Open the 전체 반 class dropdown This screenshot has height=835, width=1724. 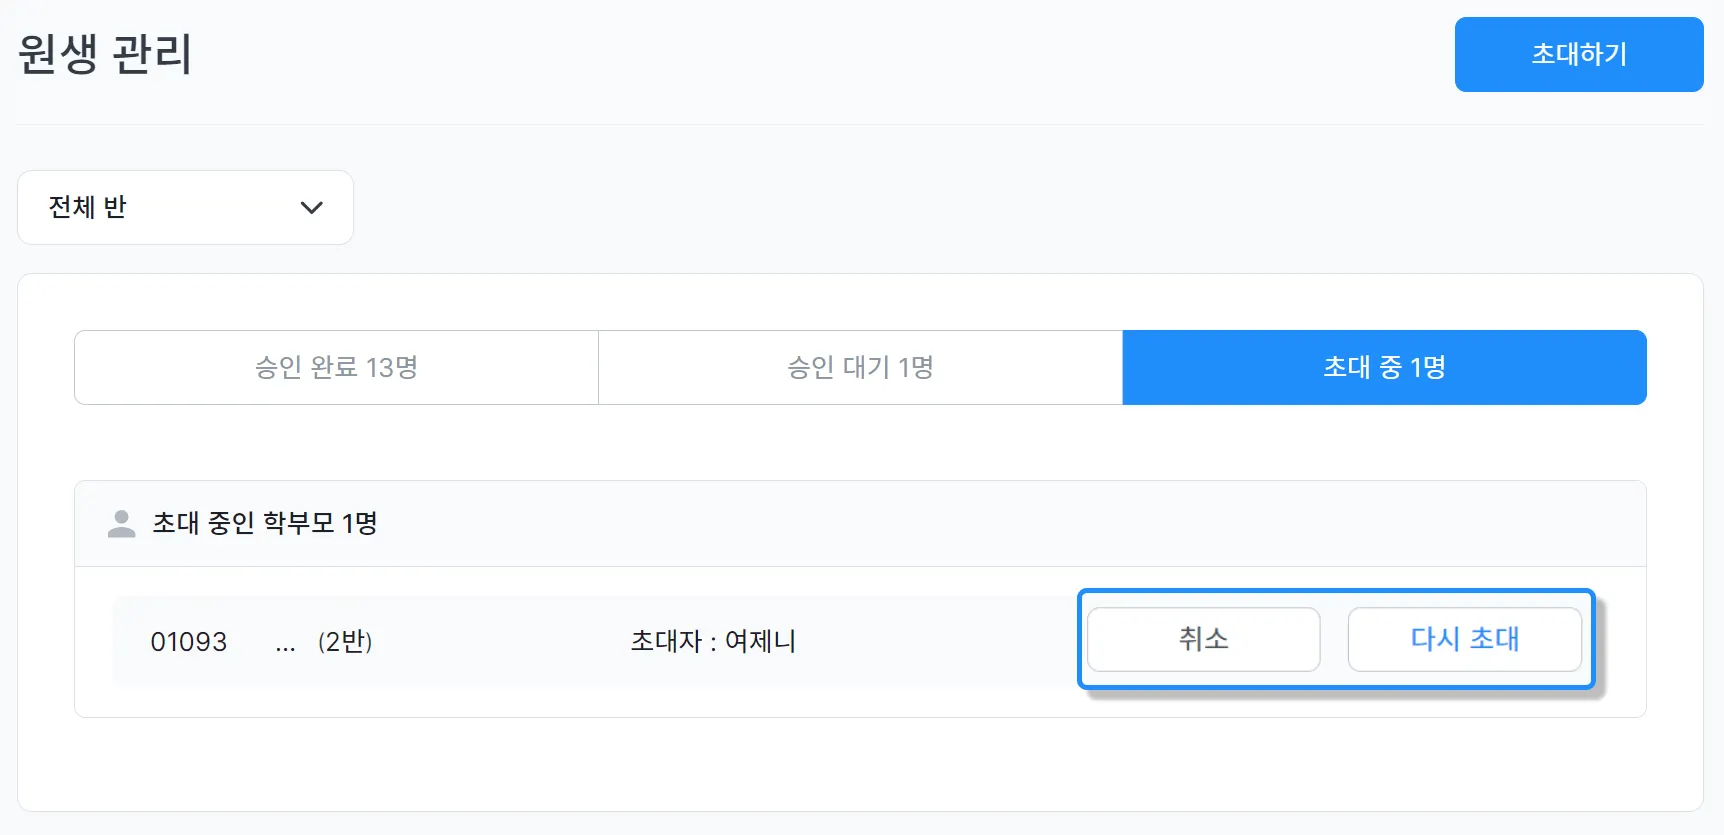185,207
